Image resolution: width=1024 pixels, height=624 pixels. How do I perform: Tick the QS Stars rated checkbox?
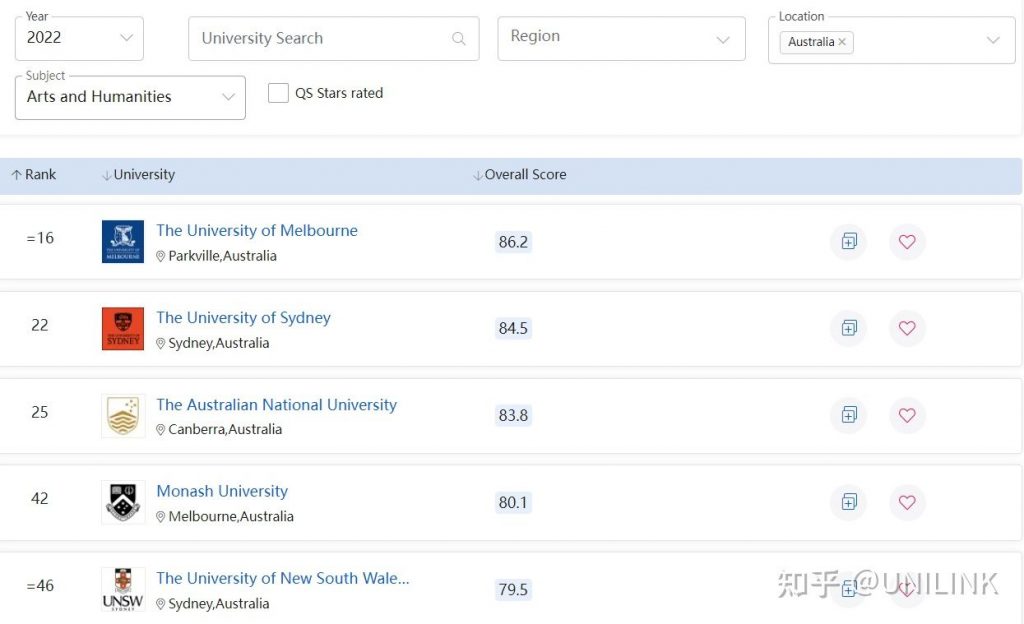(278, 93)
